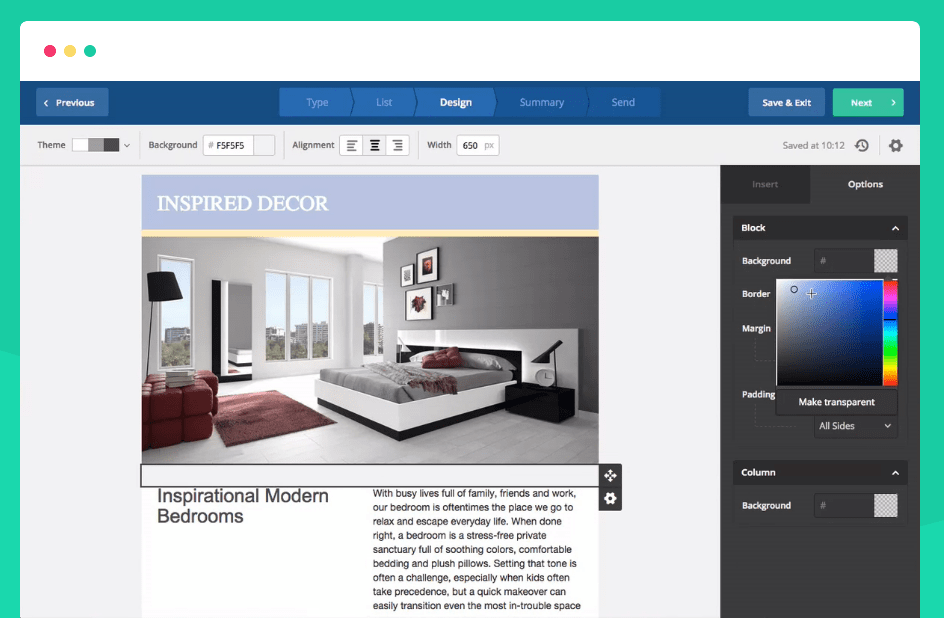The width and height of the screenshot is (944, 618).
Task: Click the Background hex field F5F5F5
Action: (228, 145)
